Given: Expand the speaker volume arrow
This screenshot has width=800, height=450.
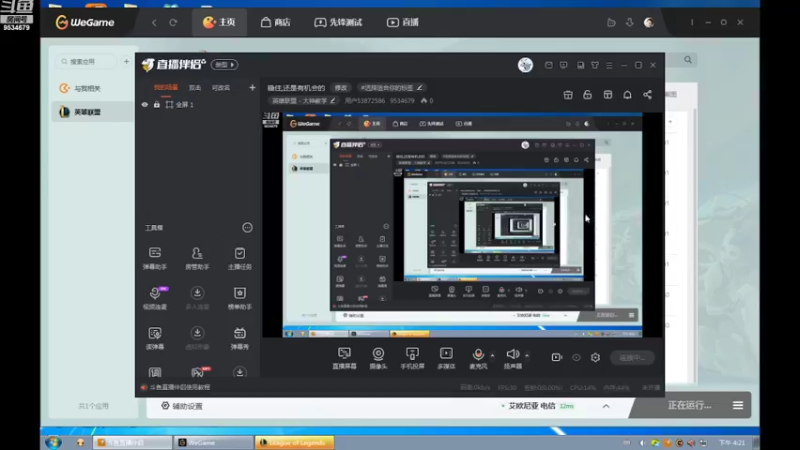Looking at the screenshot, I should 527,355.
